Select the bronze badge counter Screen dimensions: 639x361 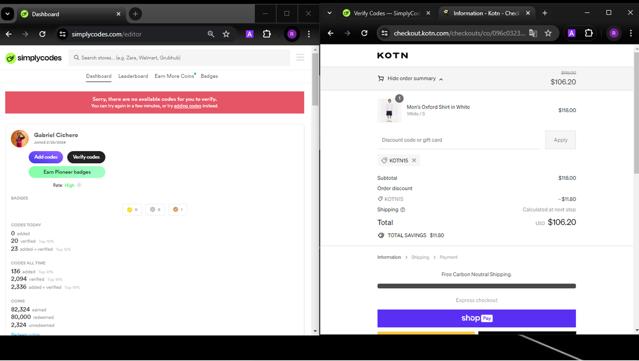pos(178,209)
